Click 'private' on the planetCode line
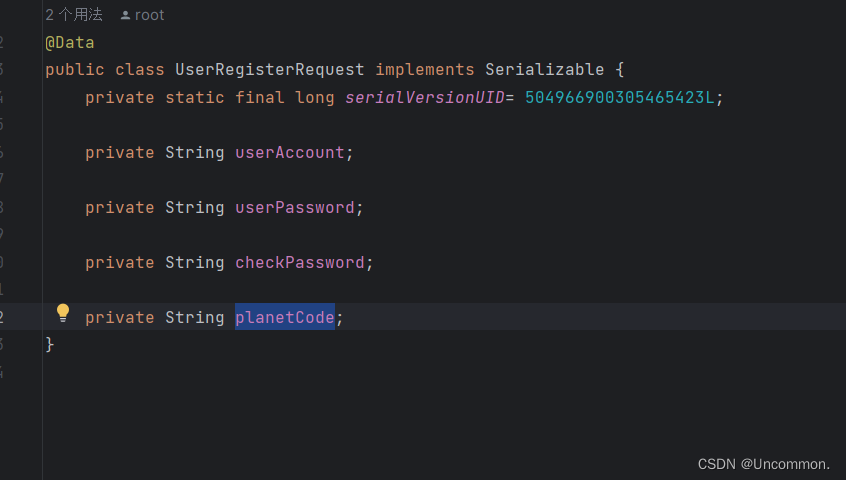Screen dimensions: 846x480 [120, 318]
